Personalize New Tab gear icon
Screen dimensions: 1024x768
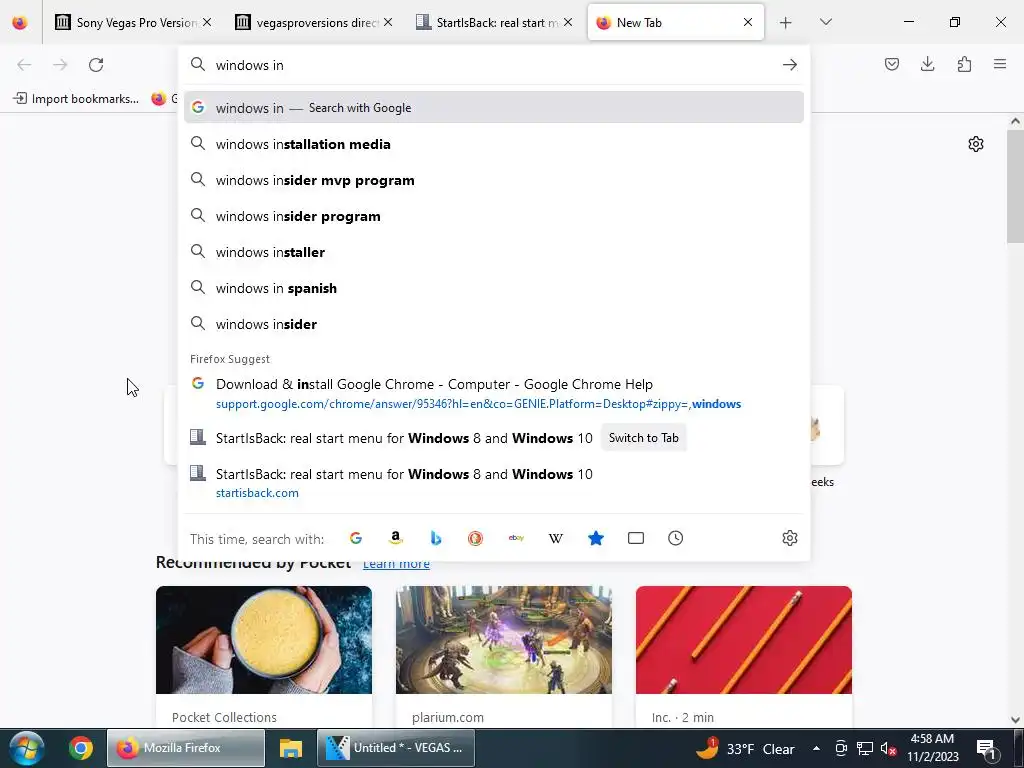(x=976, y=144)
